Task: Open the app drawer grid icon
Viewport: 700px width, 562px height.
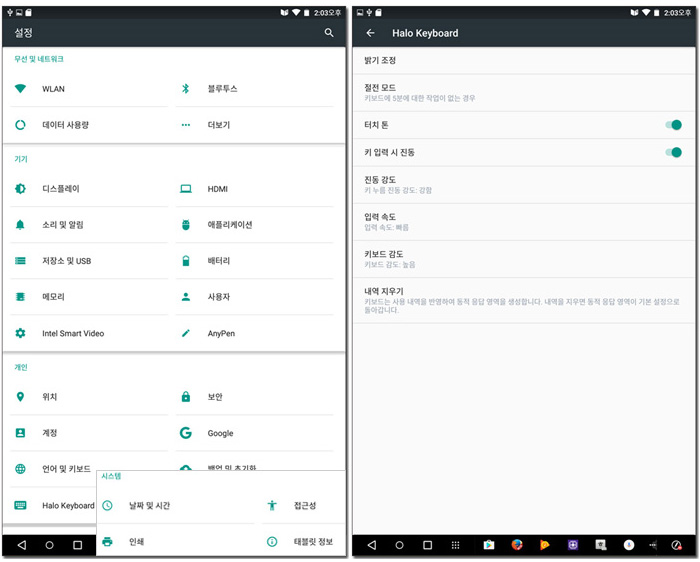Action: click(455, 545)
